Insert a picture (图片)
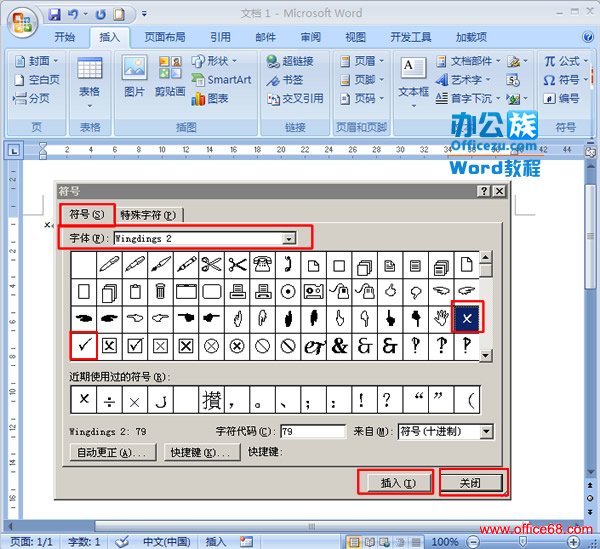Screen dimensions: 600x549 (134, 76)
